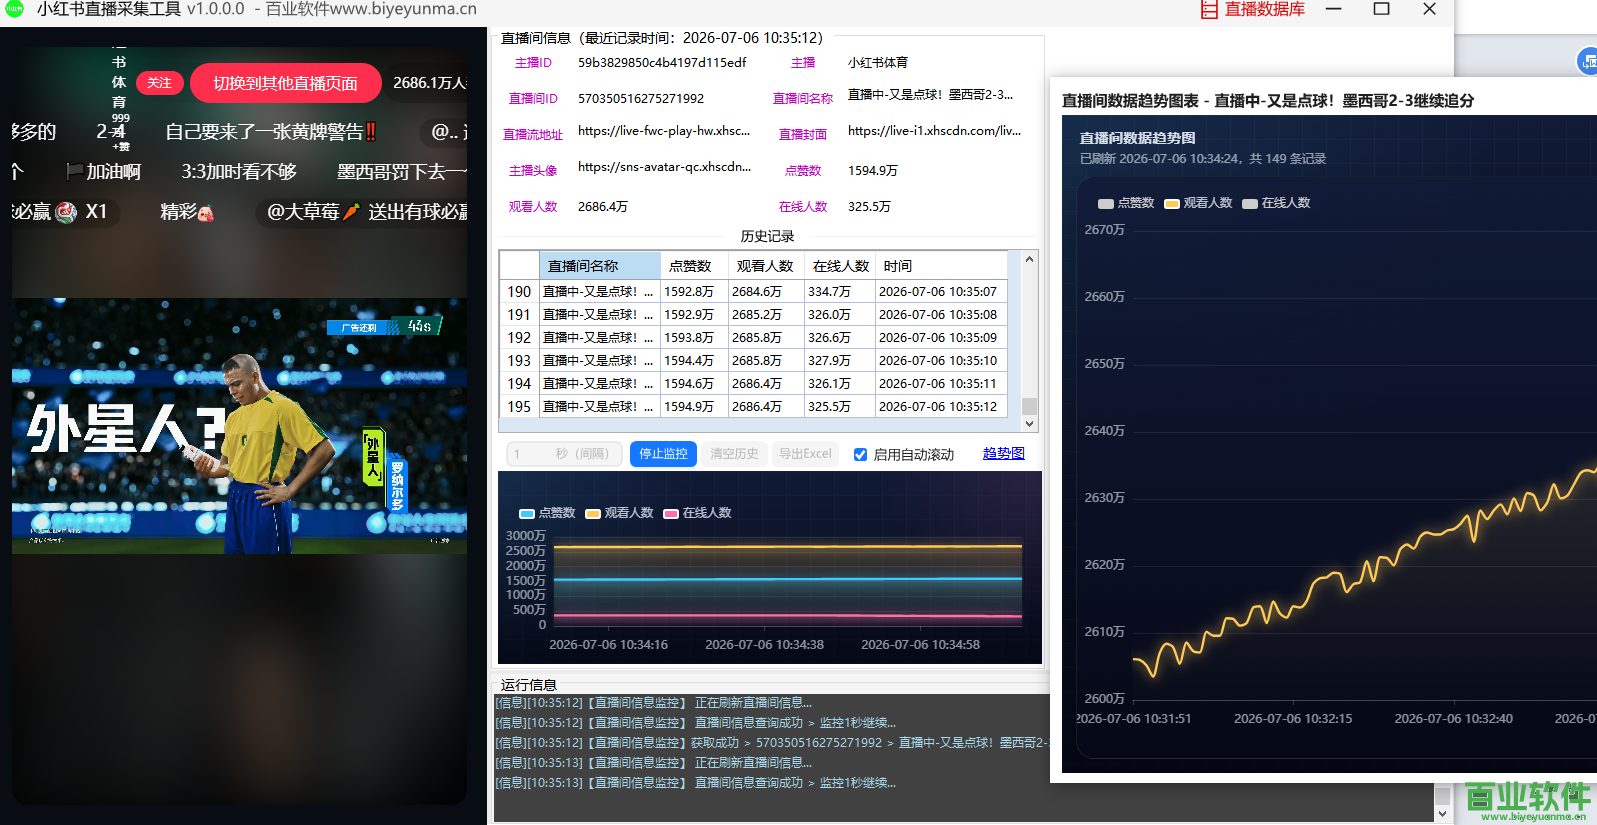Click the 10:35:13 直播间信息查询成功 log line
The image size is (1597, 825).
(x=696, y=783)
